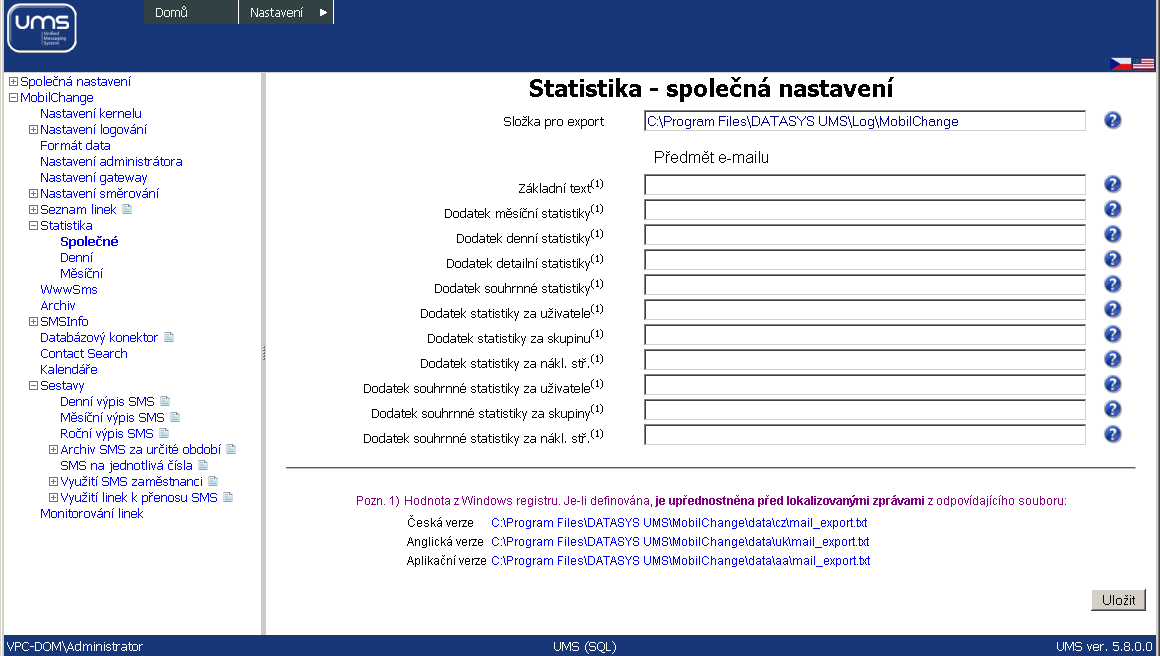Expand the Společná nastavení tree node

pos(13,81)
